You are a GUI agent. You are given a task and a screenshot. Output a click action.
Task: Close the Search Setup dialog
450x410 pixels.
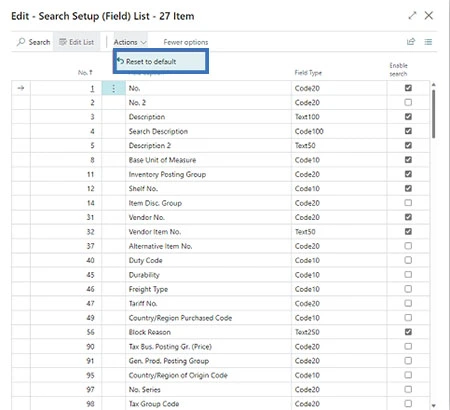[429, 15]
